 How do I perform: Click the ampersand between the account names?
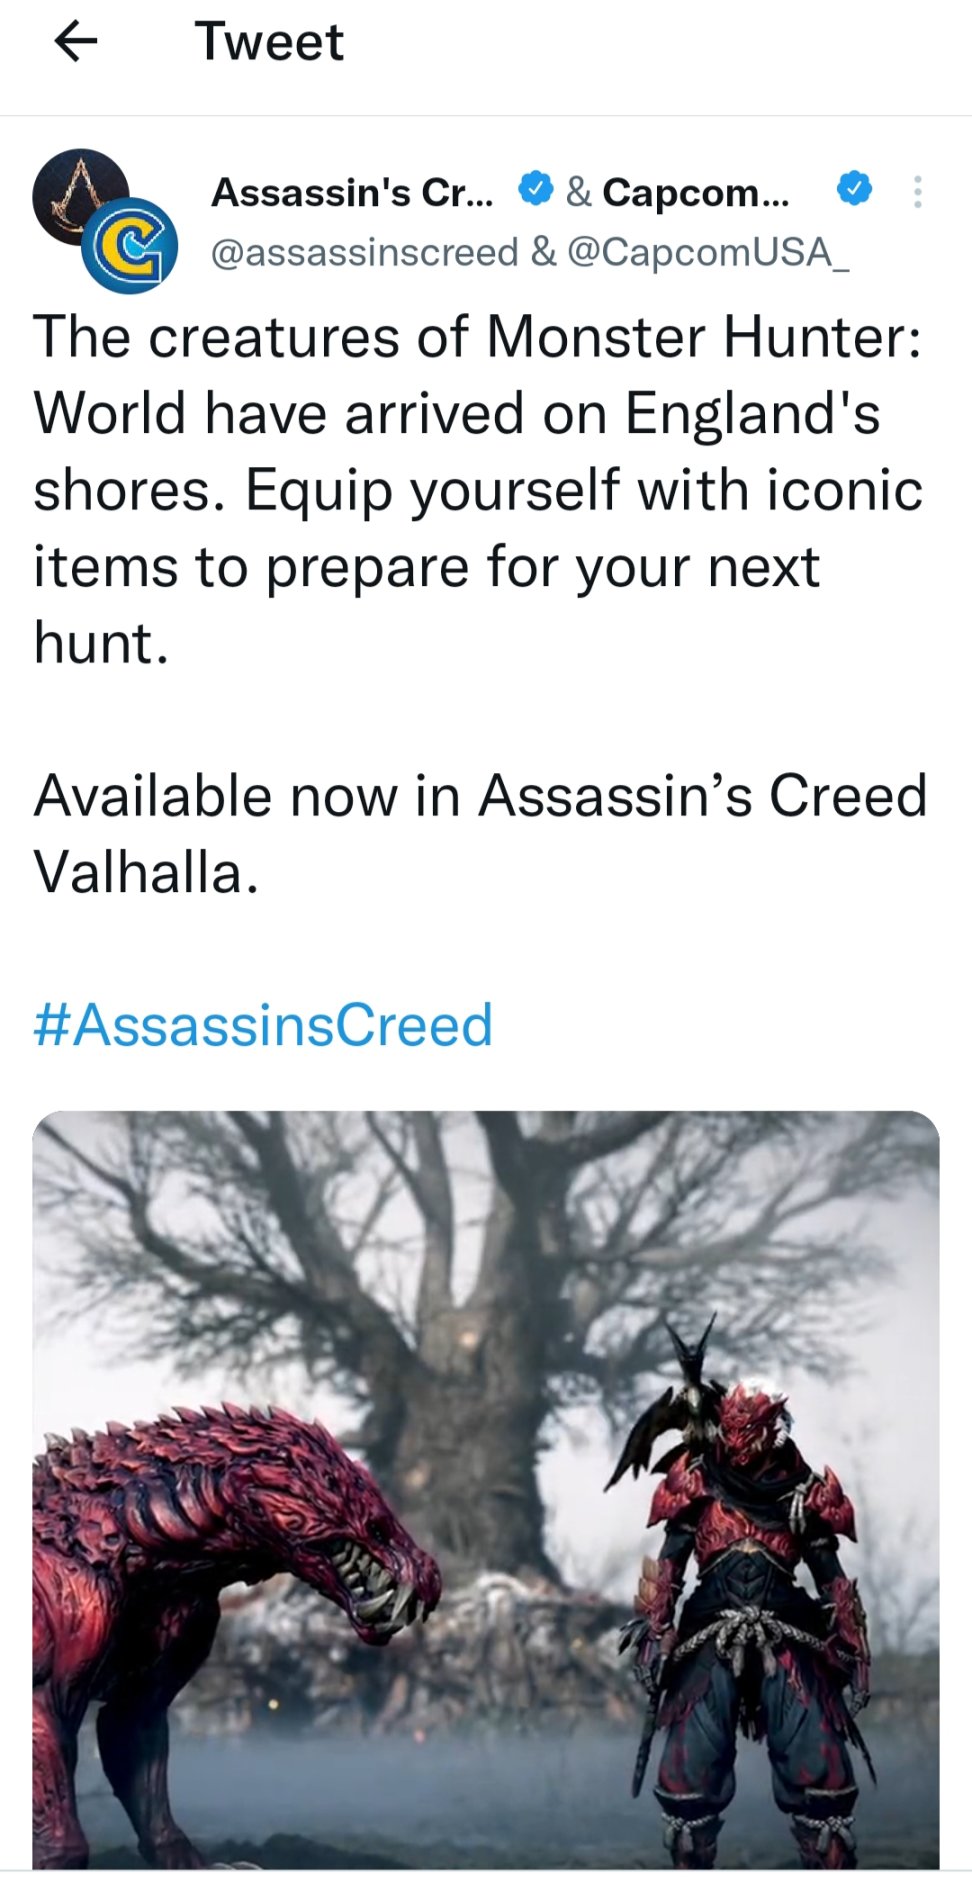pyautogui.click(x=578, y=192)
